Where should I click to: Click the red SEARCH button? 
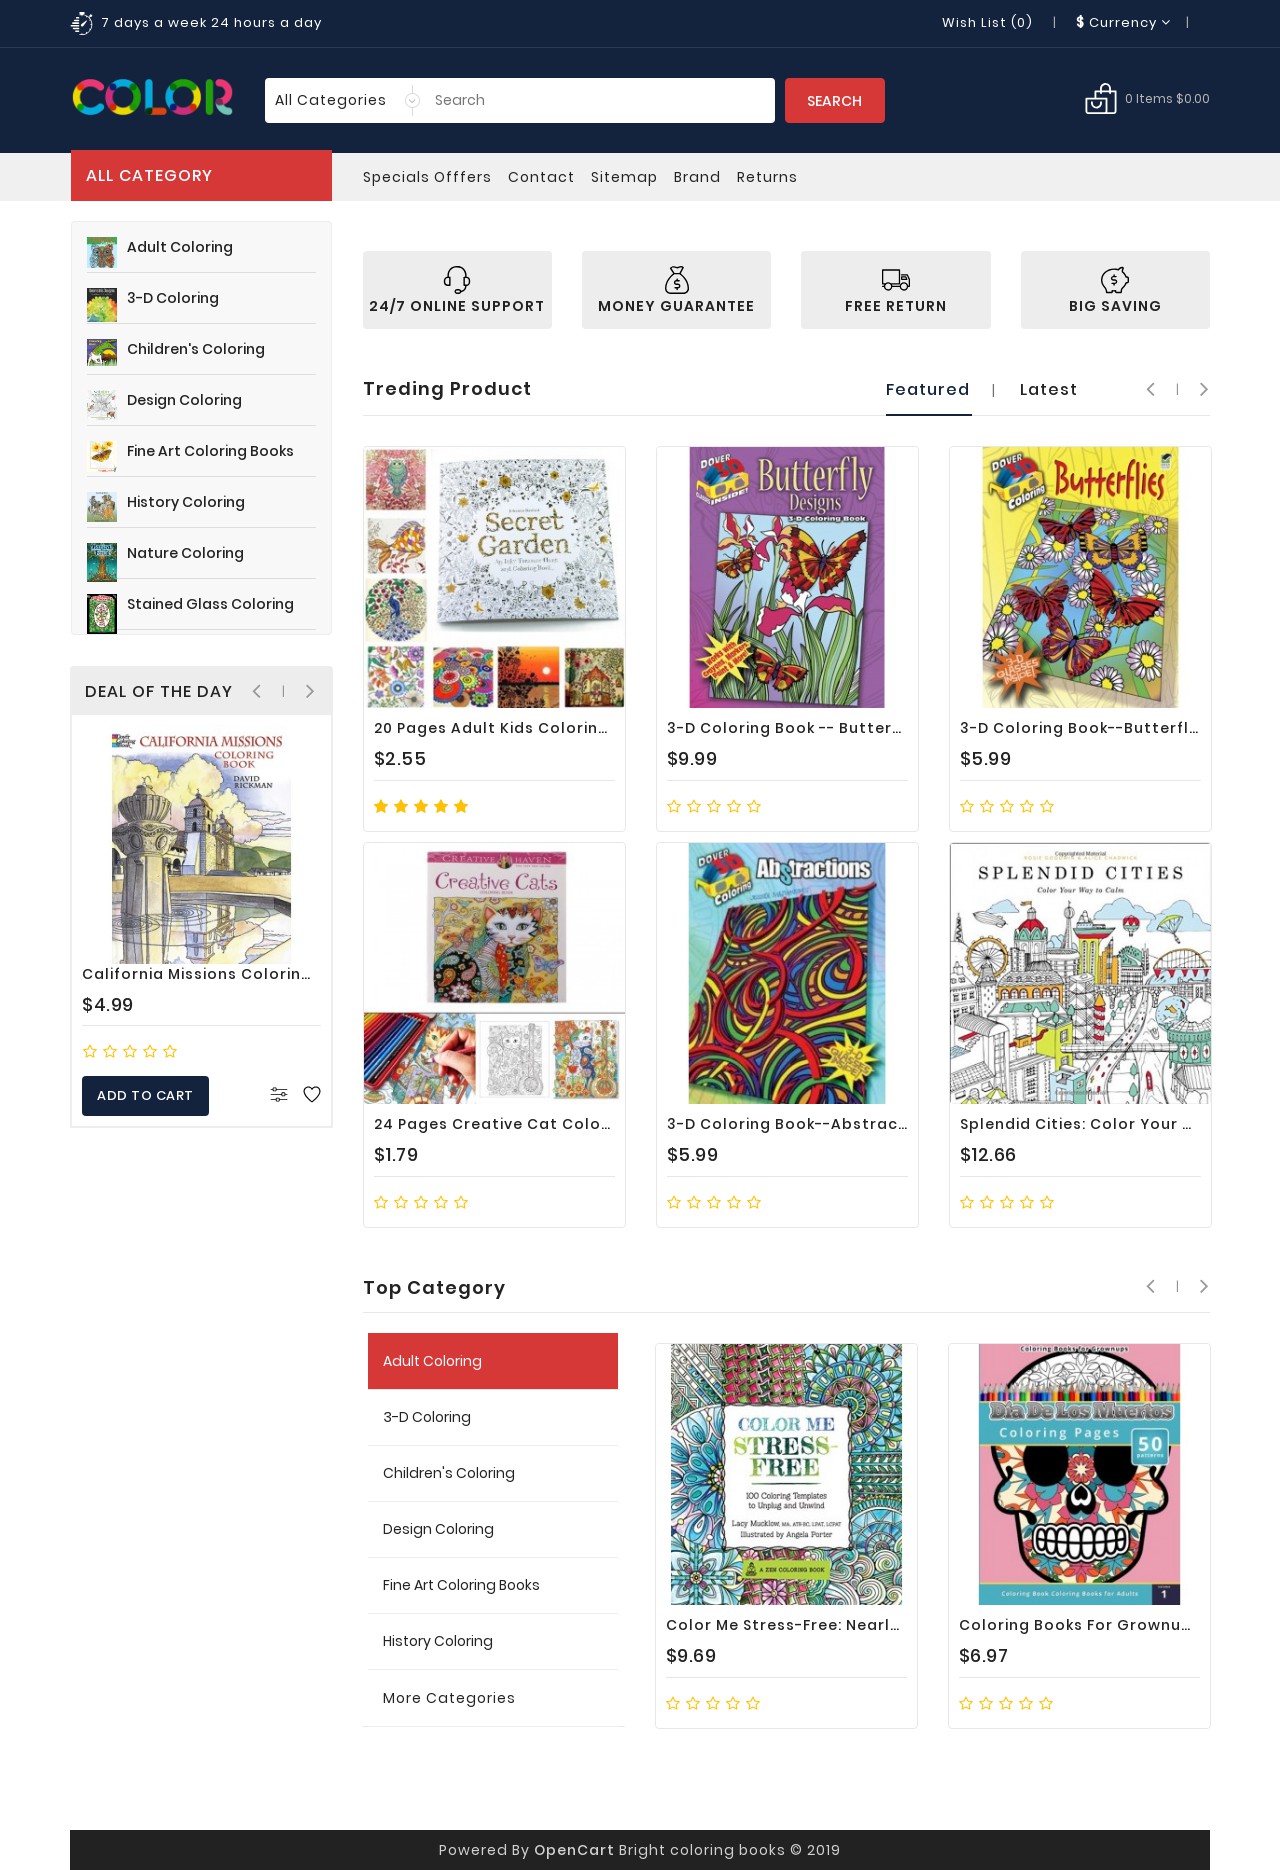point(835,100)
